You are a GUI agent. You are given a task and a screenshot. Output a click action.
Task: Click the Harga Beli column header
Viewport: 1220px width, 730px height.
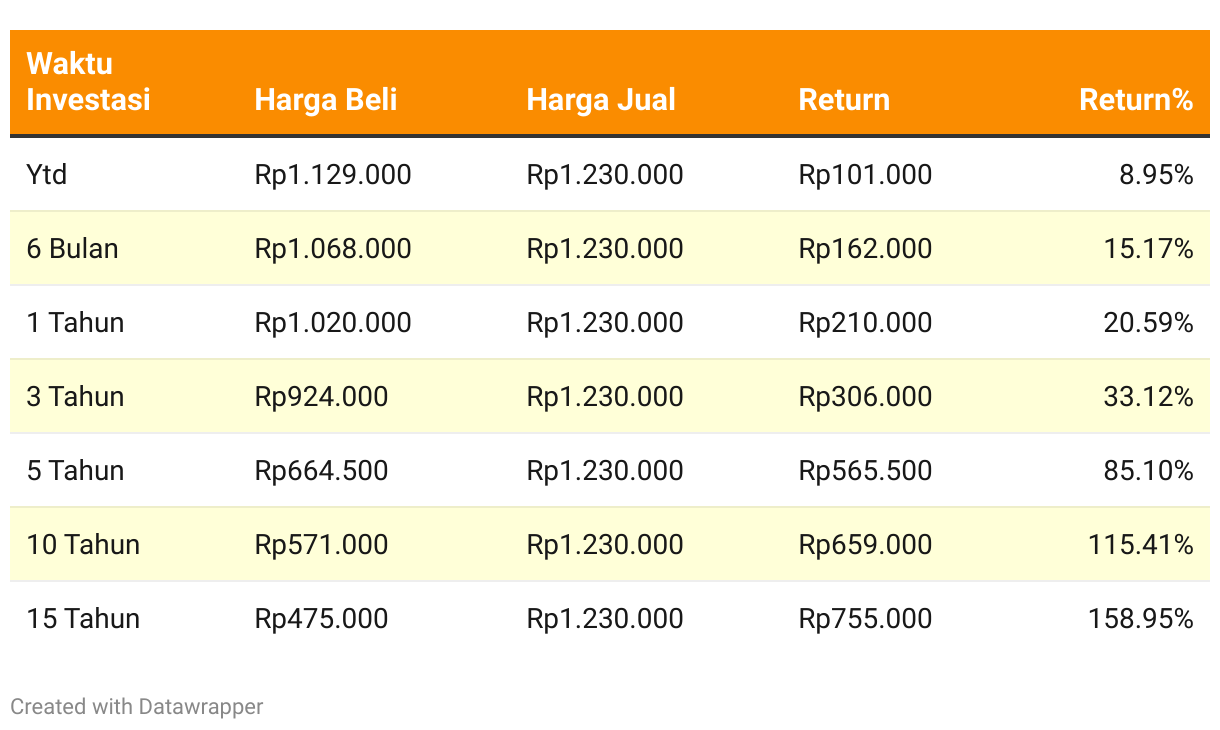coord(326,100)
